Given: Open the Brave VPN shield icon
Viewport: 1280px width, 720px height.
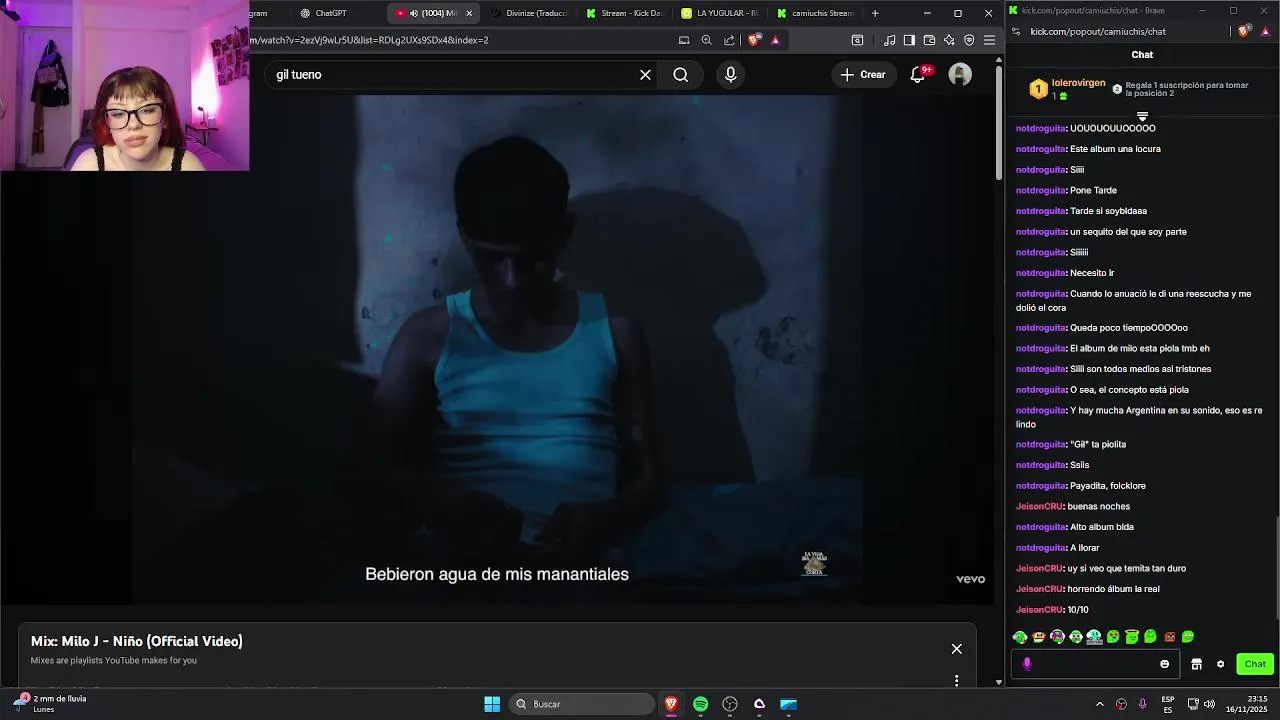Looking at the screenshot, I should (x=969, y=40).
